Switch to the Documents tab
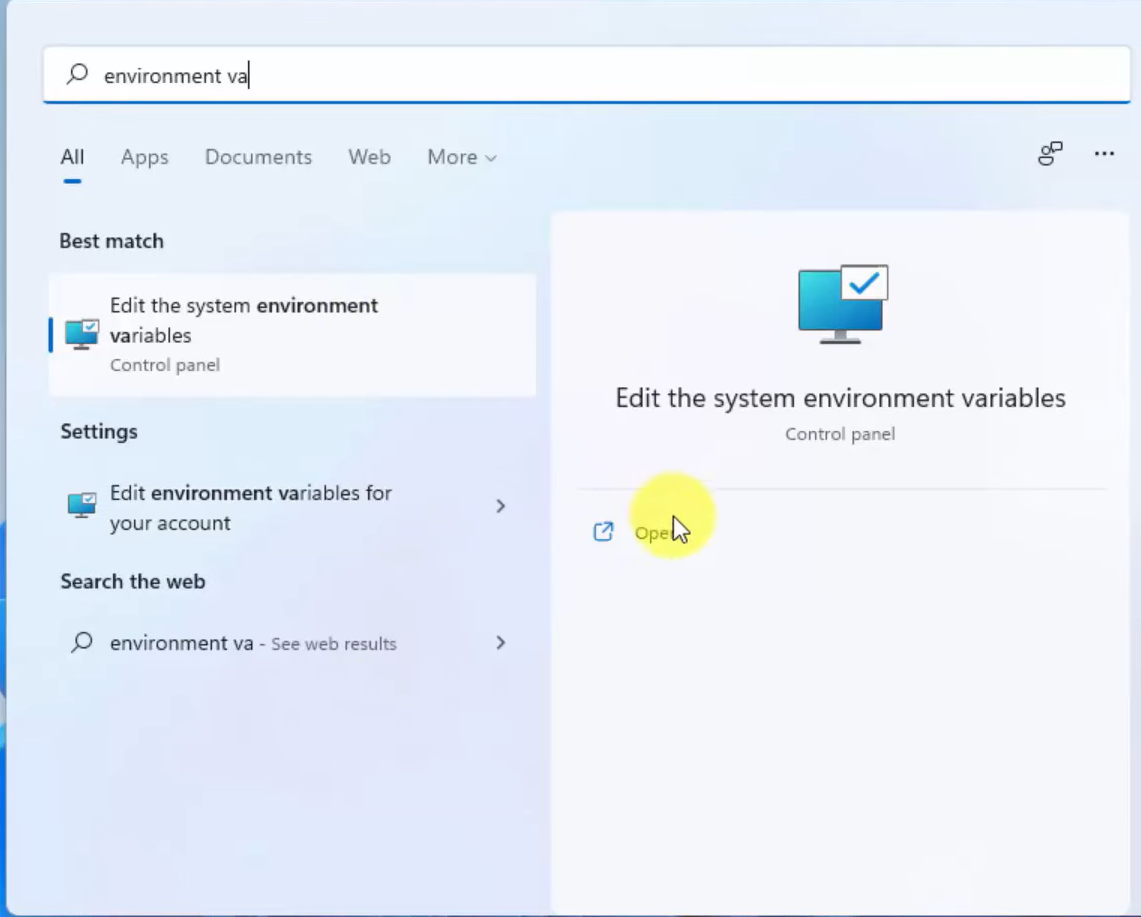 tap(258, 157)
